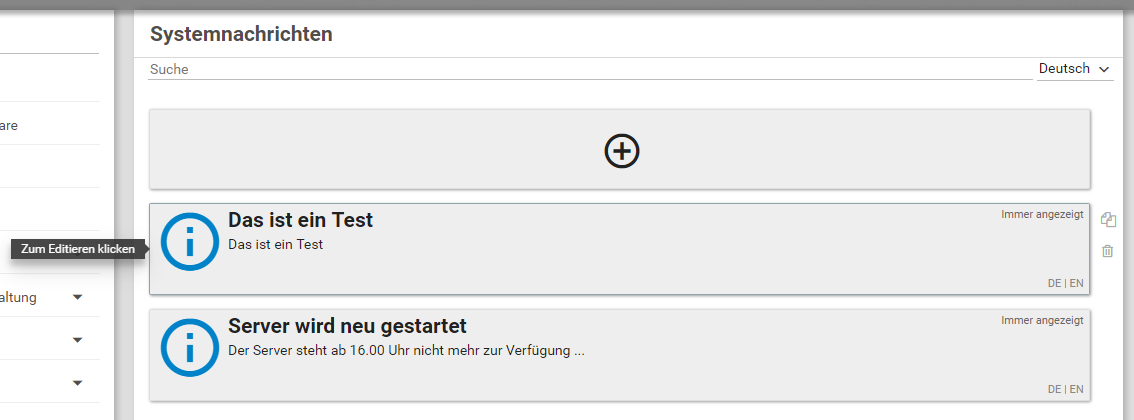This screenshot has height=420, width=1134.
Task: Click the info icon on 'Das ist ein Test' card
Action: [190, 242]
